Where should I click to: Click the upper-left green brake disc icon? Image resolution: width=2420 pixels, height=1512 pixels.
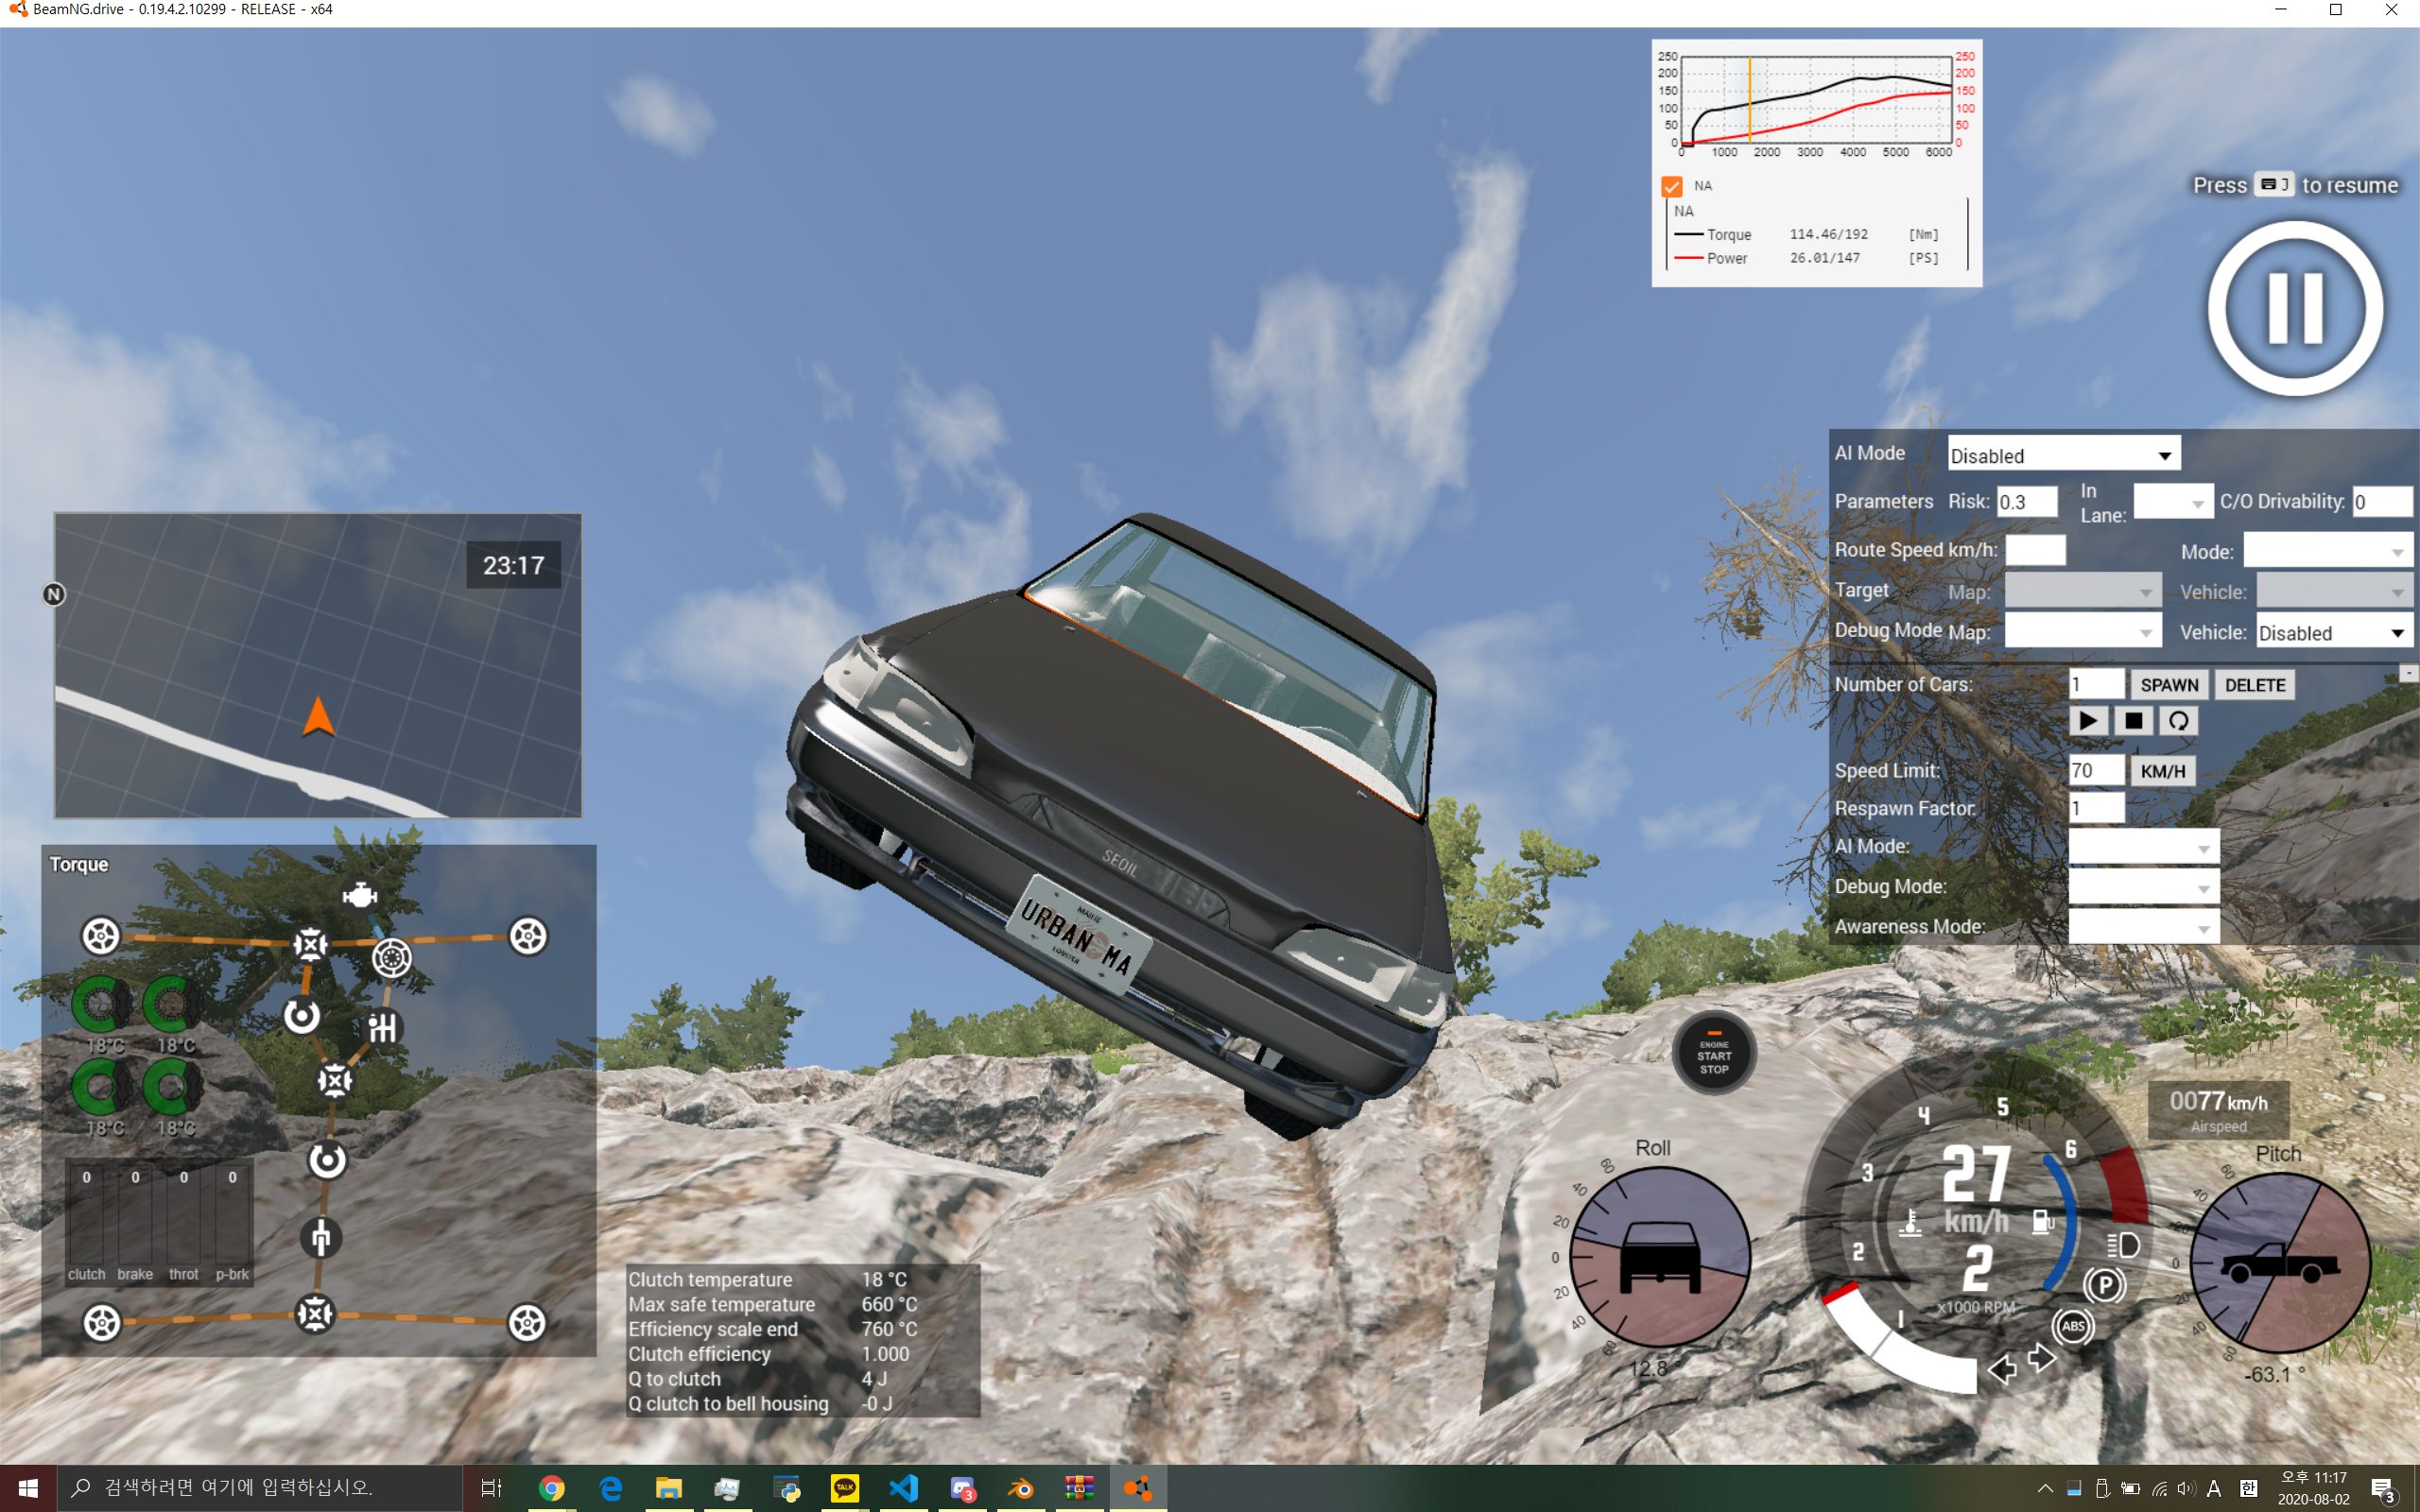(x=101, y=1003)
